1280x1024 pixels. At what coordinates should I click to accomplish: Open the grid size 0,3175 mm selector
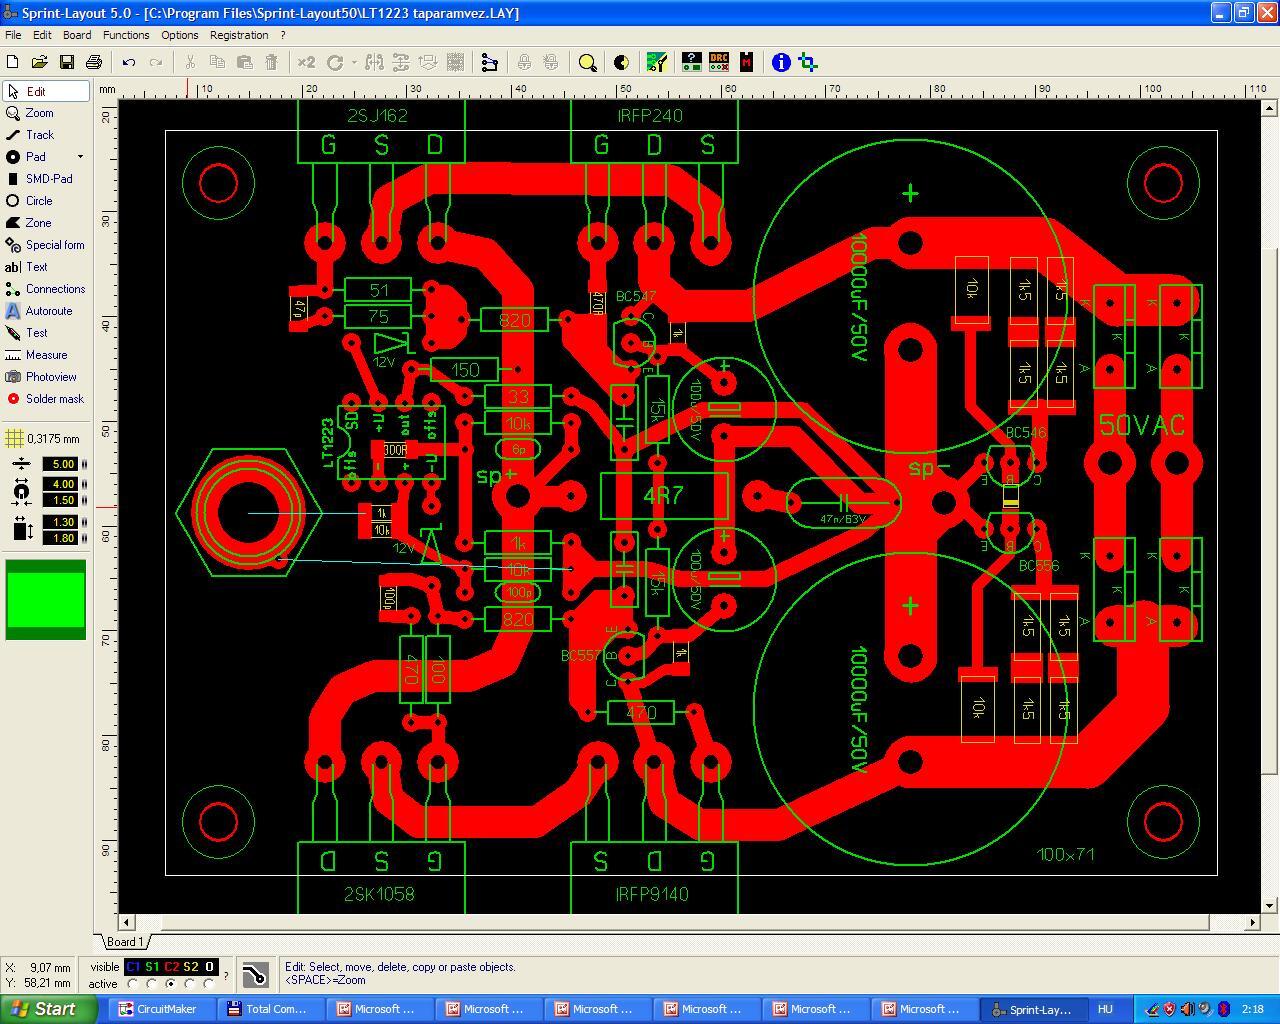(x=46, y=439)
